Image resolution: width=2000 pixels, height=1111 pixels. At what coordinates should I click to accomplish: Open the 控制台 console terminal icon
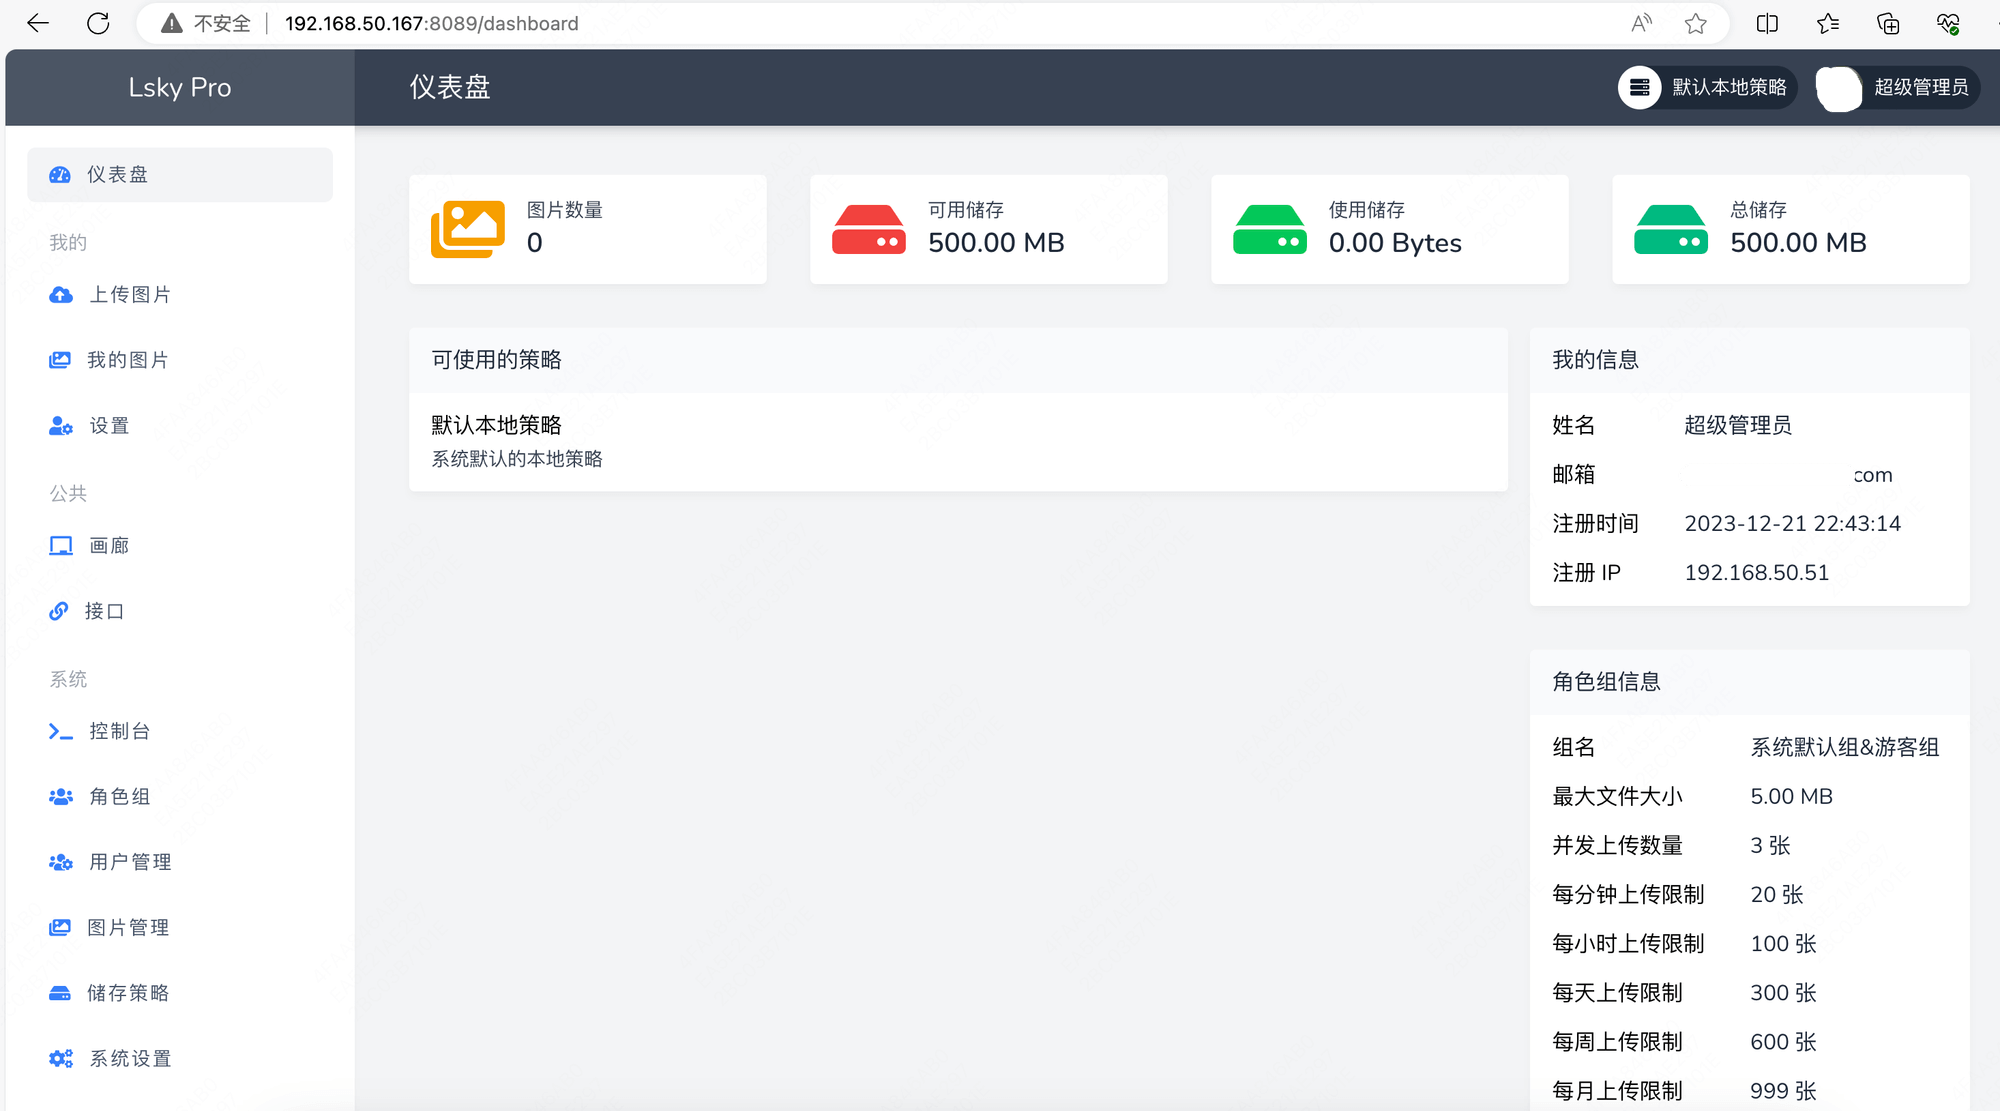[61, 732]
